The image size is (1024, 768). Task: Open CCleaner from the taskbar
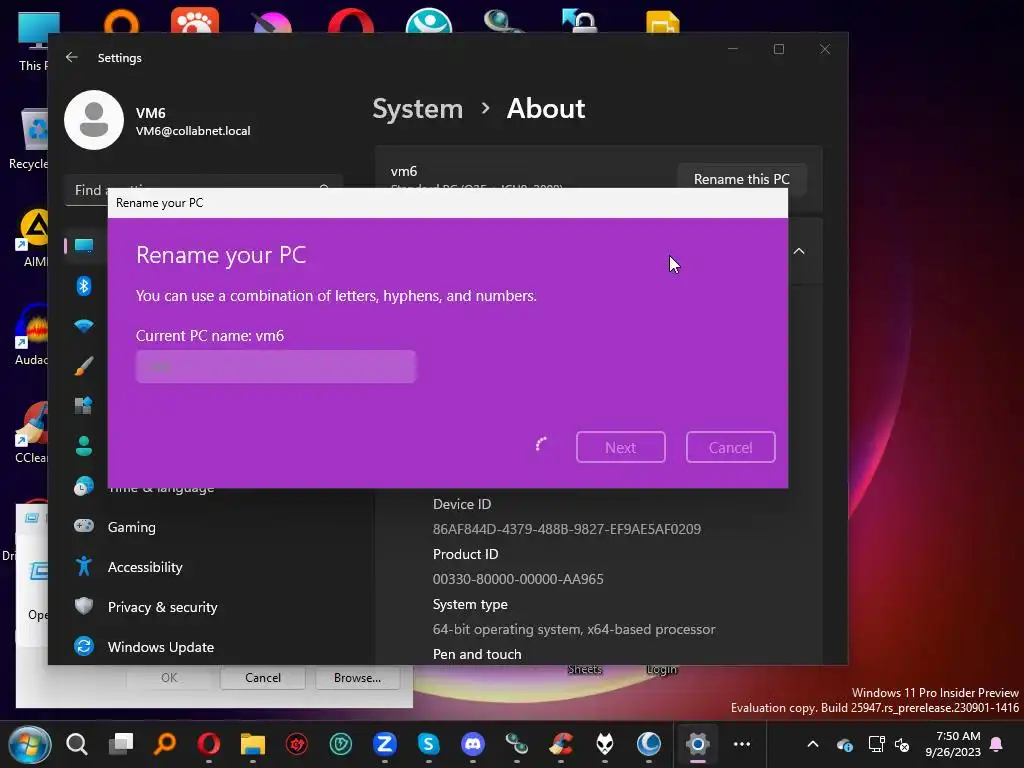561,744
